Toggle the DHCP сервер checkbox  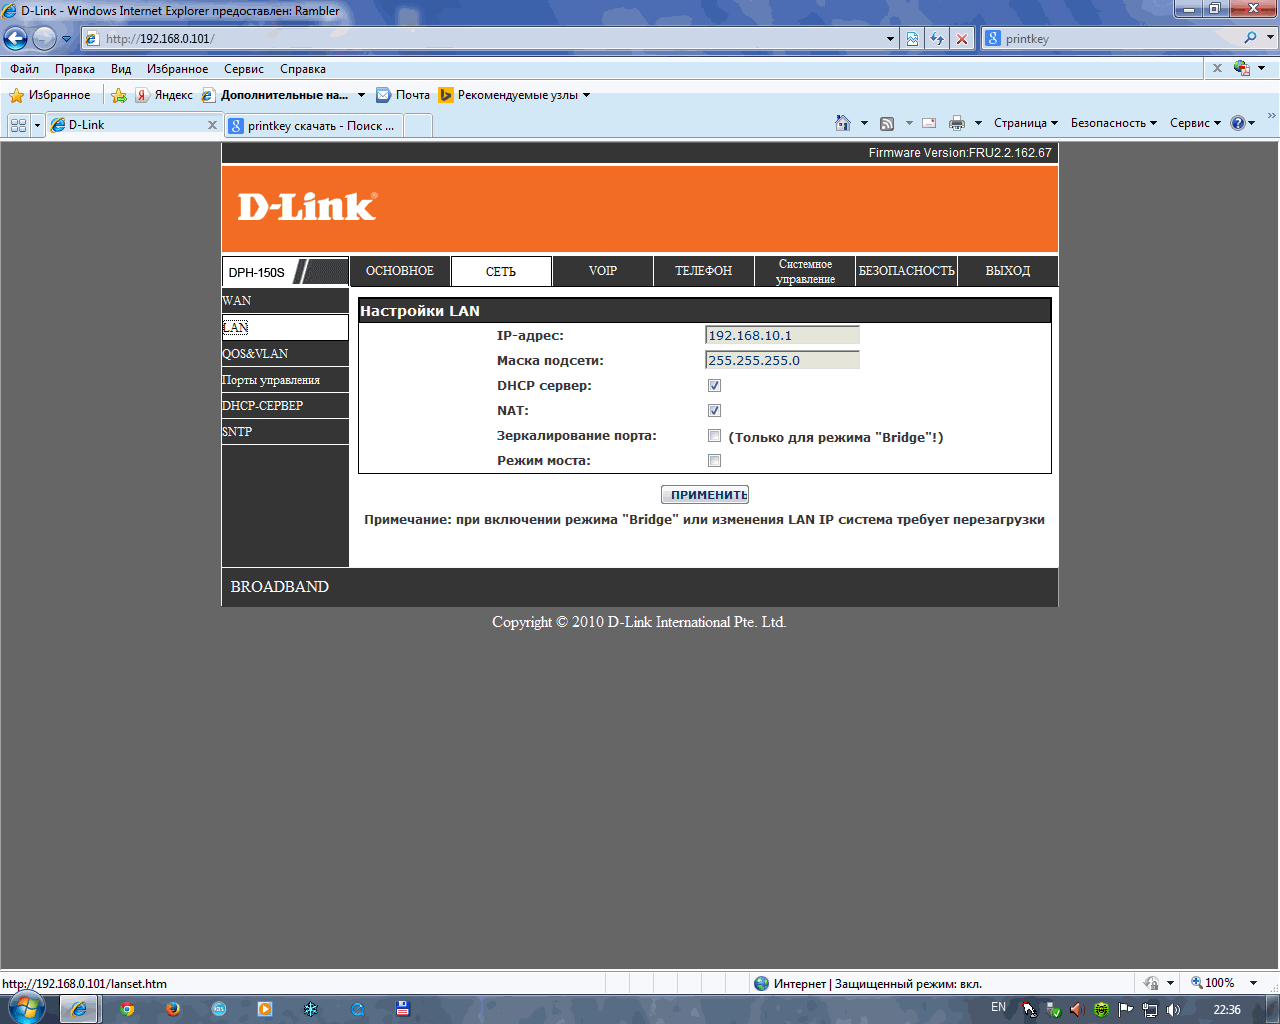(714, 385)
